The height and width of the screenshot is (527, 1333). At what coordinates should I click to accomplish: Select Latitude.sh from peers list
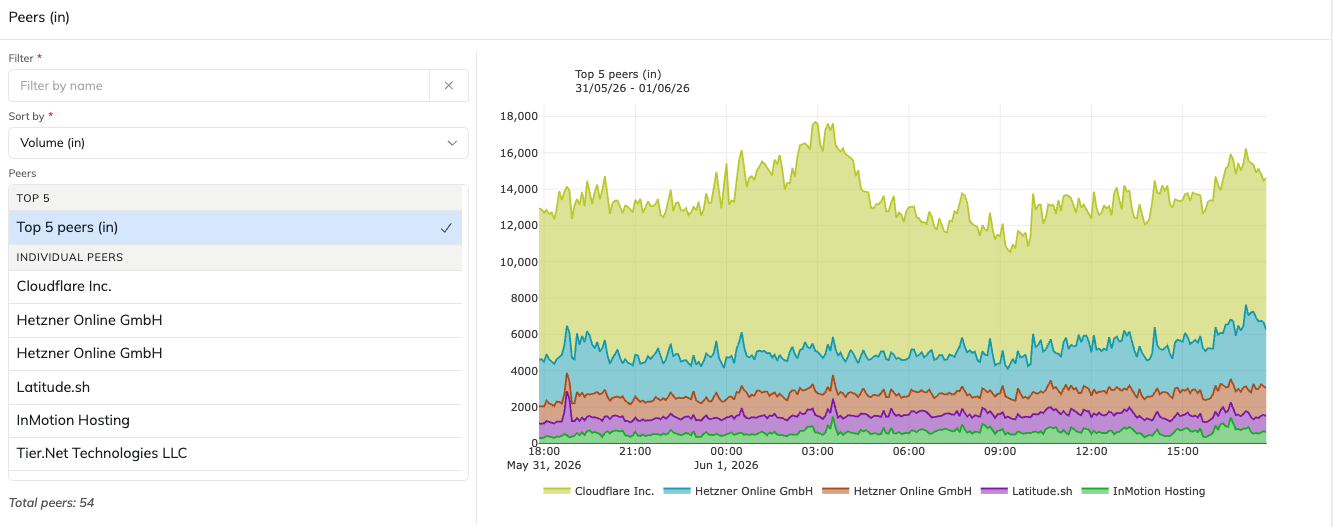click(235, 387)
